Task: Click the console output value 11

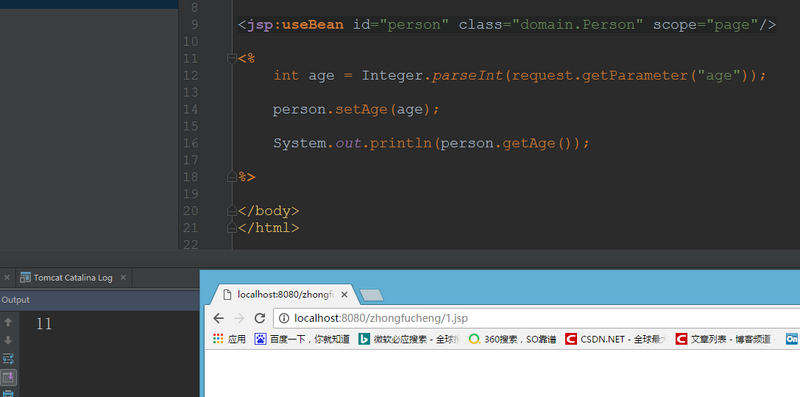Action: pos(44,324)
